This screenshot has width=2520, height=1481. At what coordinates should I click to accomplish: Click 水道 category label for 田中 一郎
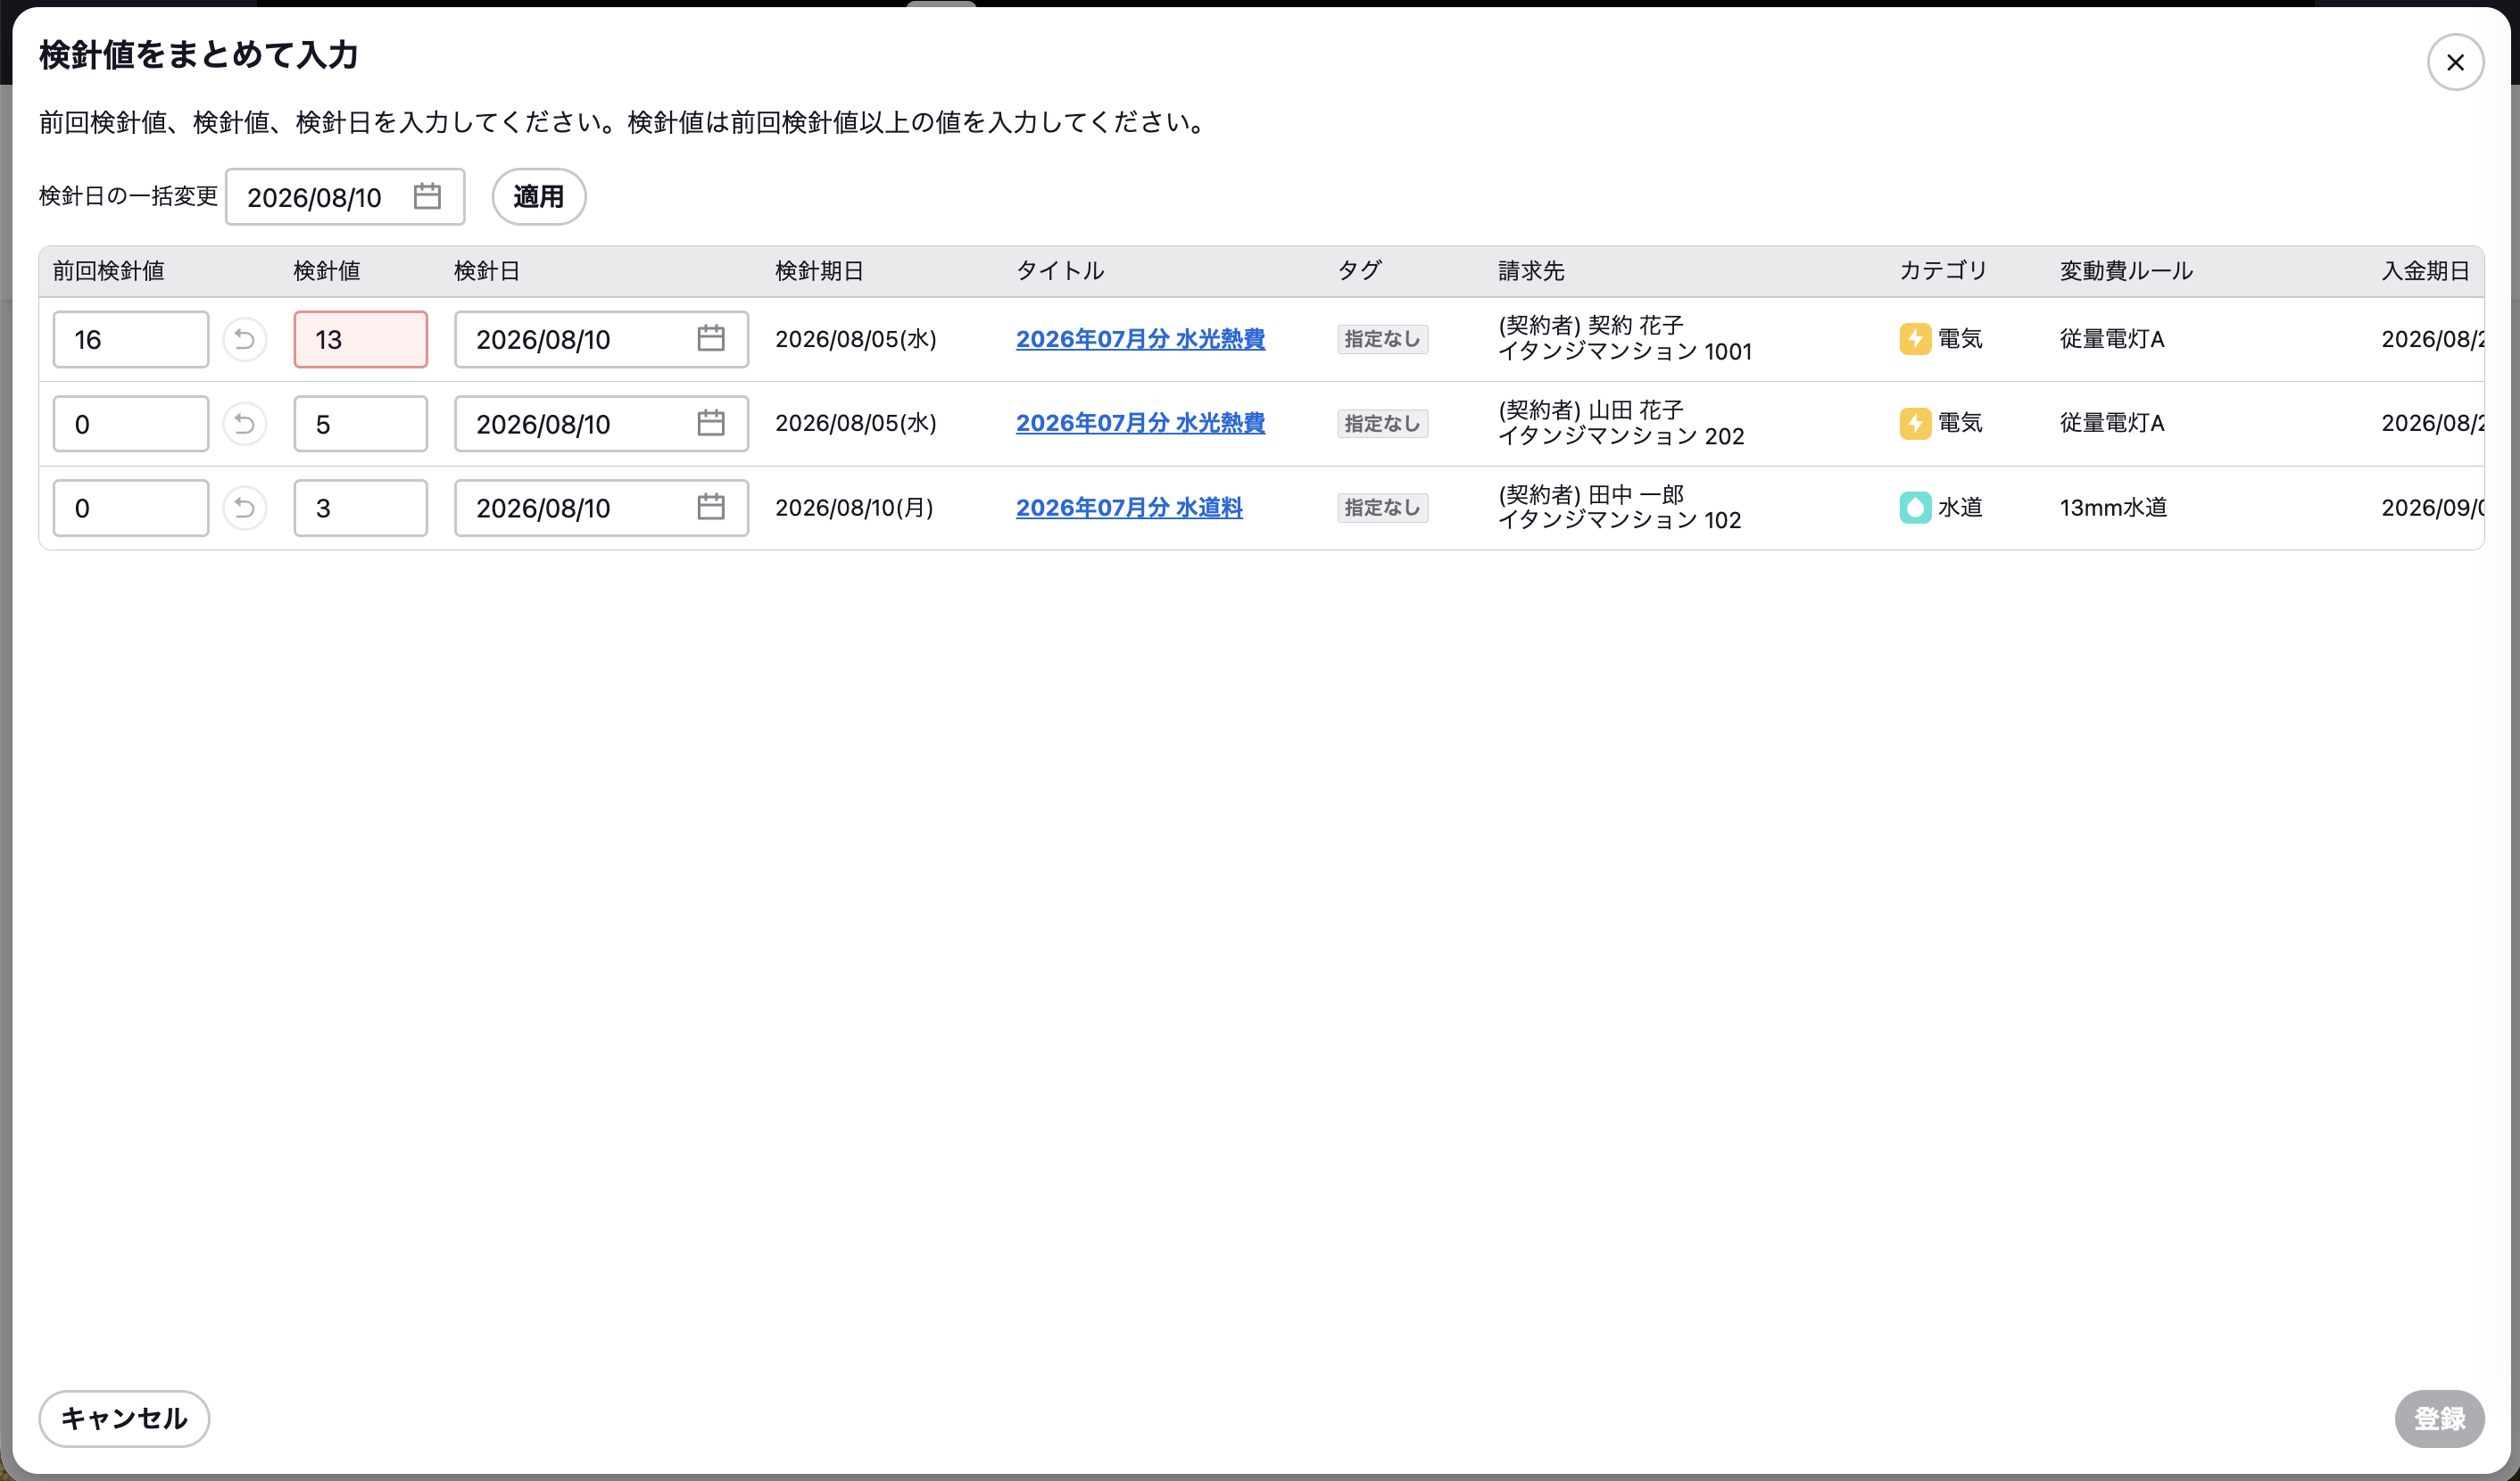pyautogui.click(x=1960, y=507)
